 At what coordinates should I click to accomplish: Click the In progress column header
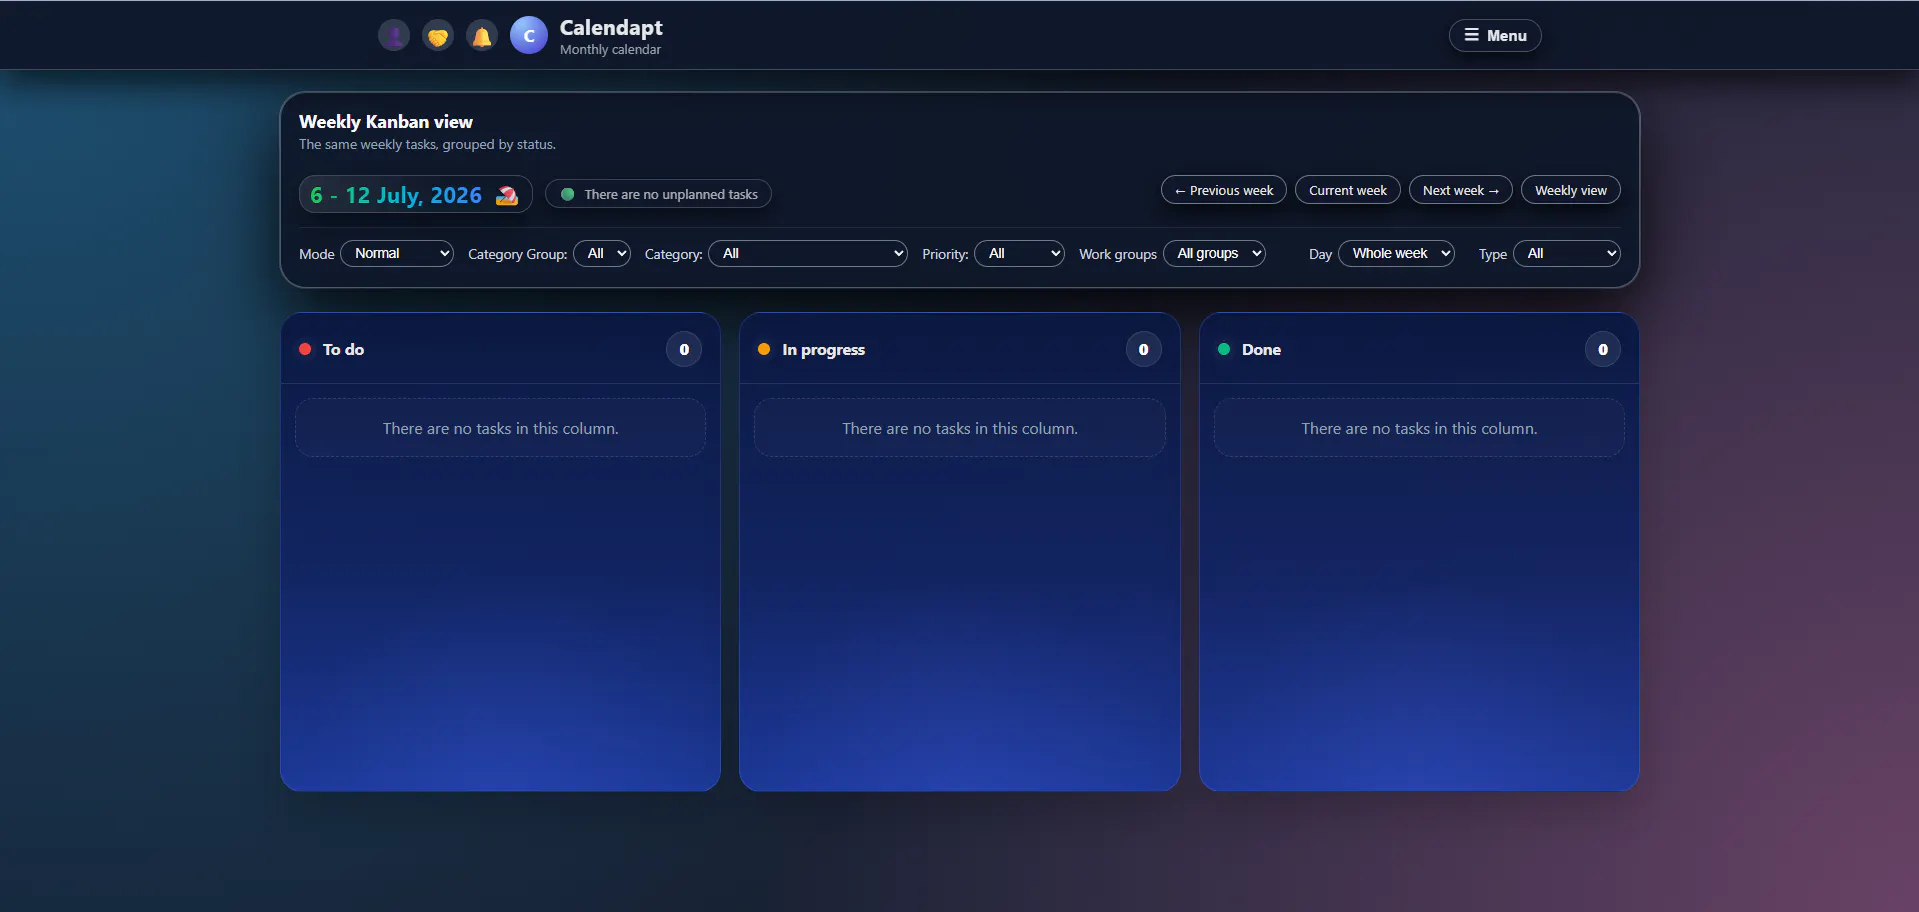pos(959,349)
